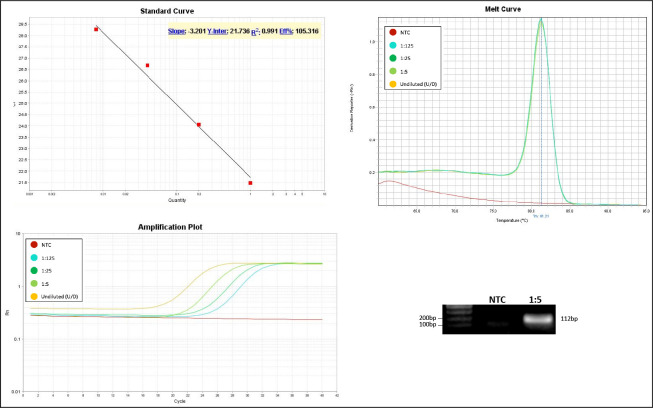Viewport: 653px width, 408px height.
Task: Select light green 1:5 swatch in Melt Curve legend
Action: tap(391, 72)
